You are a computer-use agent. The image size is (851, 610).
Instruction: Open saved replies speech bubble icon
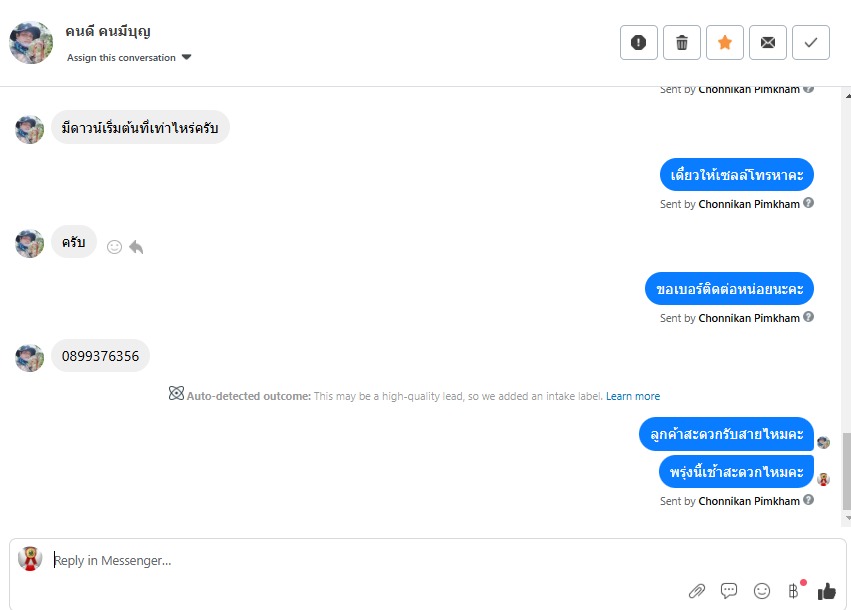[x=729, y=591]
